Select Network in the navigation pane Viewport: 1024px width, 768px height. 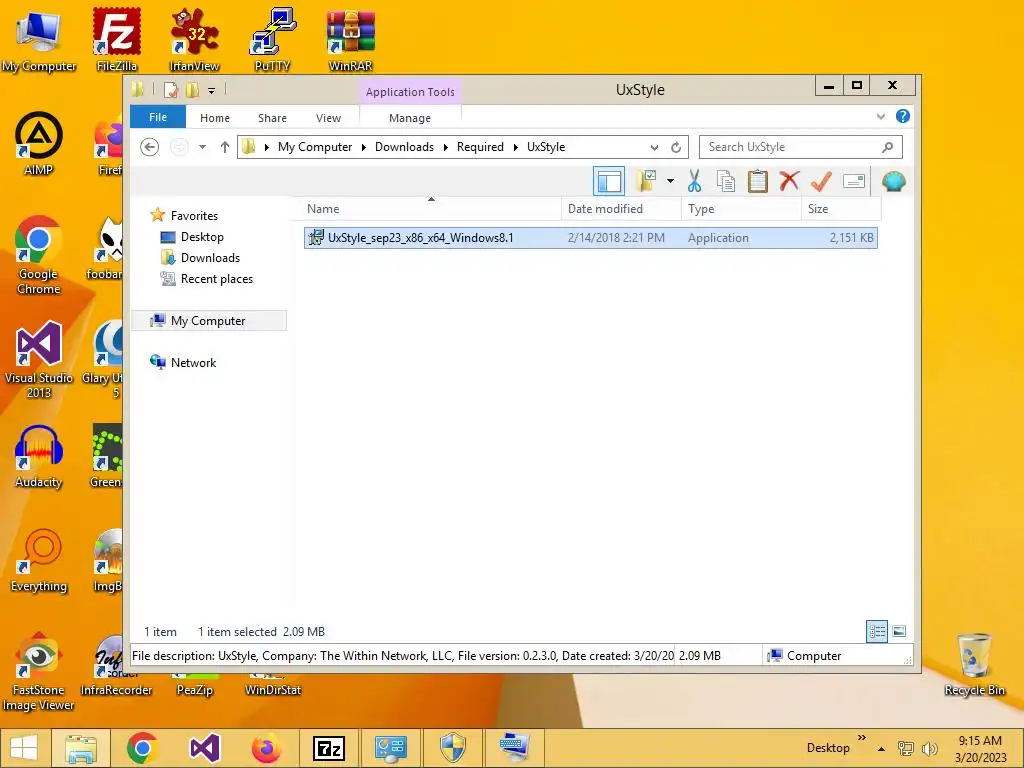click(193, 362)
